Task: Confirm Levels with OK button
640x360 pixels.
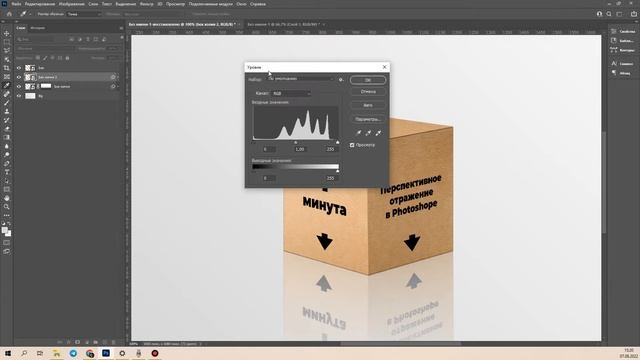Action: coord(368,80)
